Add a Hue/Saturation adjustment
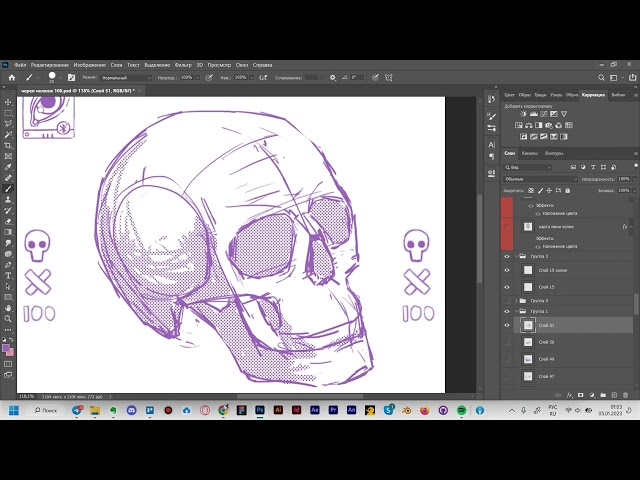This screenshot has height=480, width=640. [x=519, y=125]
